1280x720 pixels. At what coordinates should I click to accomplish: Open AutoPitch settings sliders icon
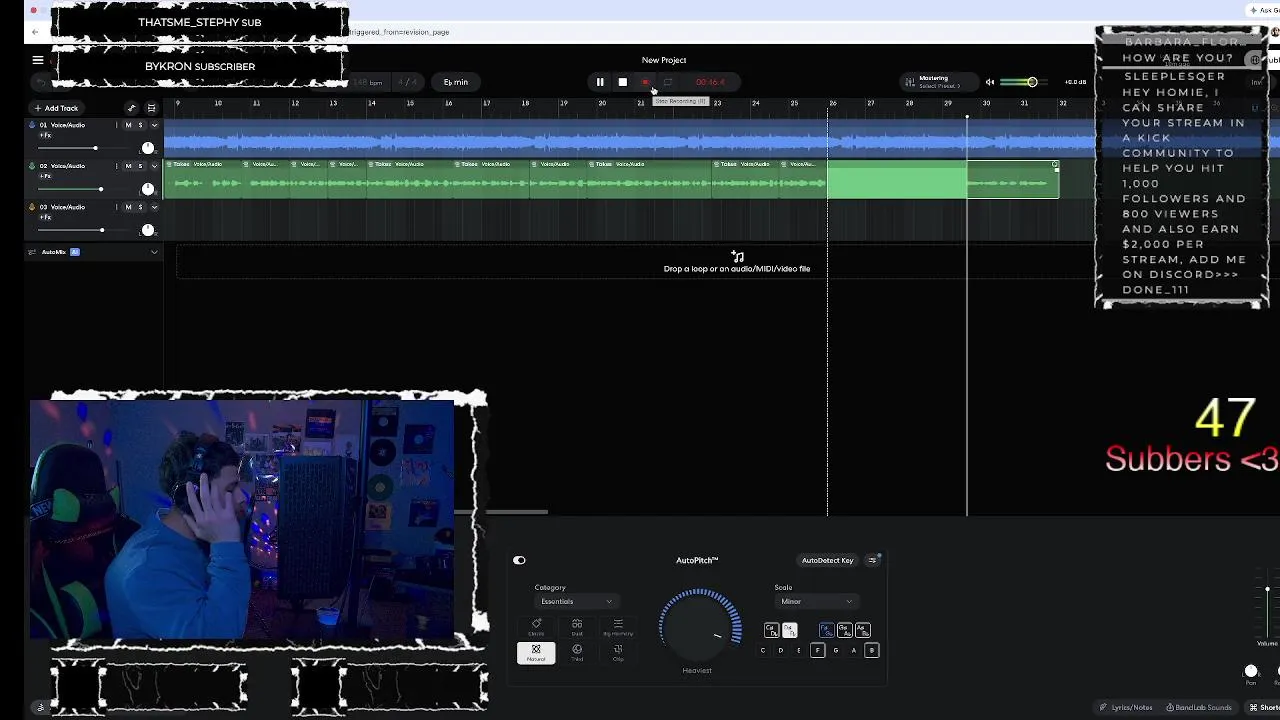tap(872, 560)
